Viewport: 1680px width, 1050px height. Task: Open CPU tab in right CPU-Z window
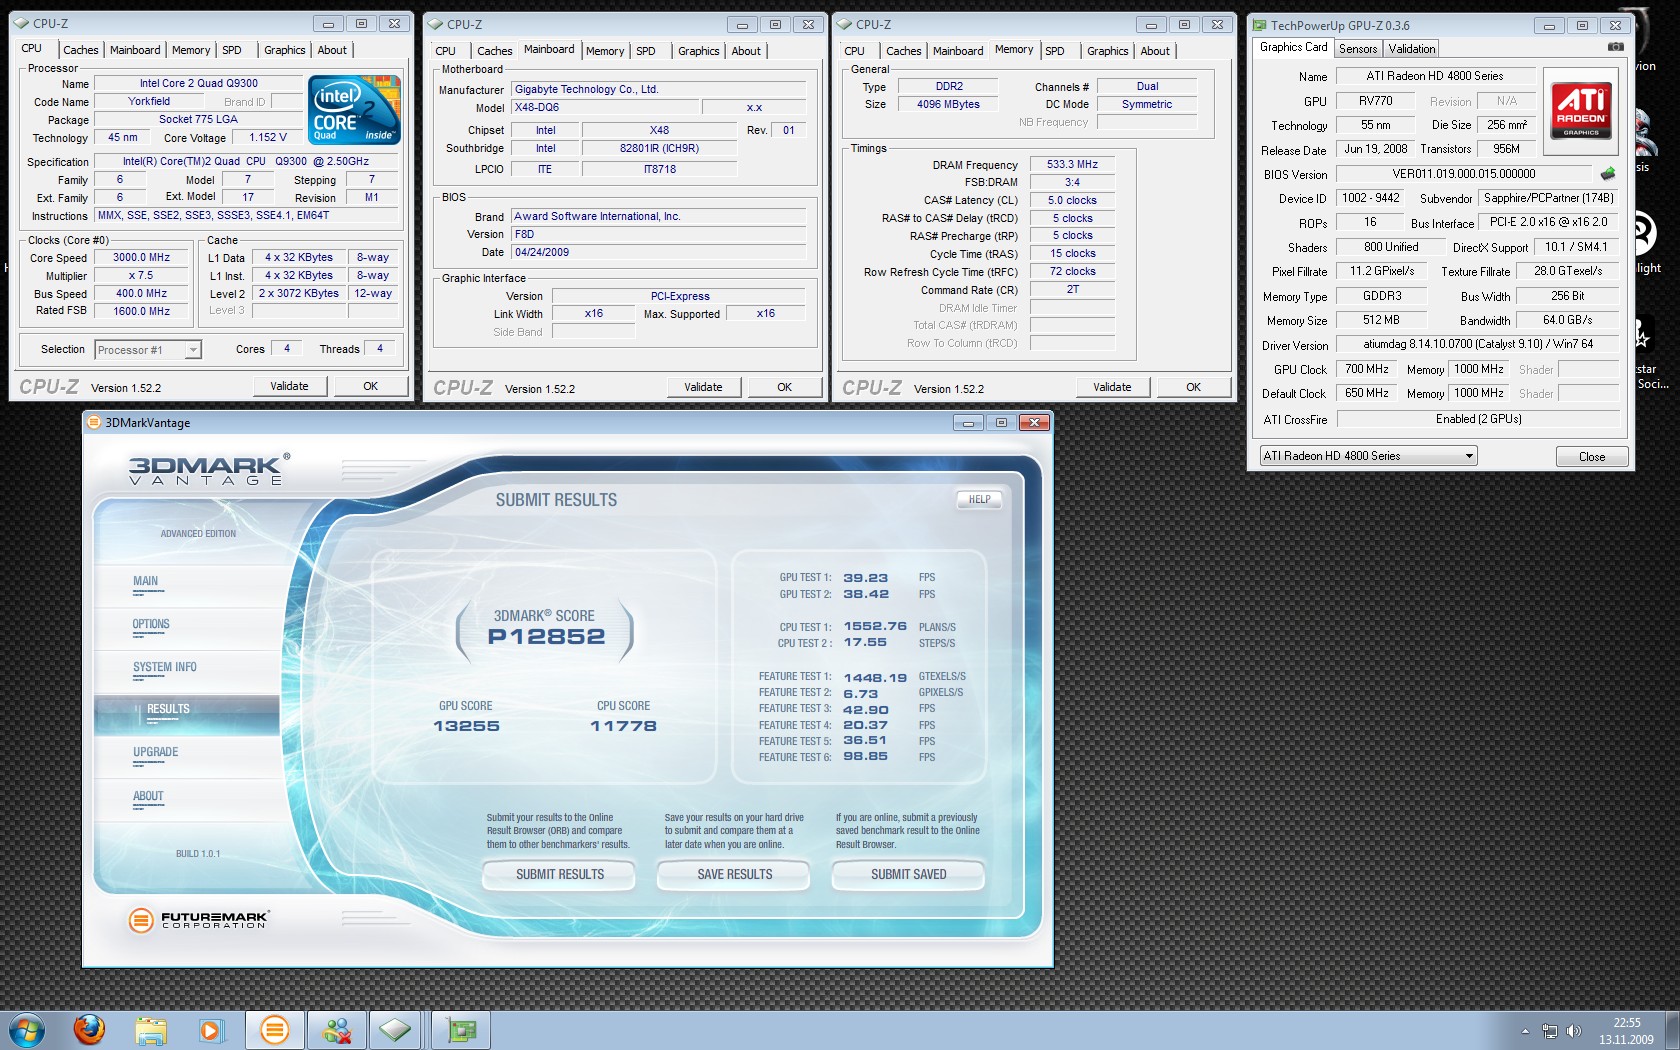(854, 51)
